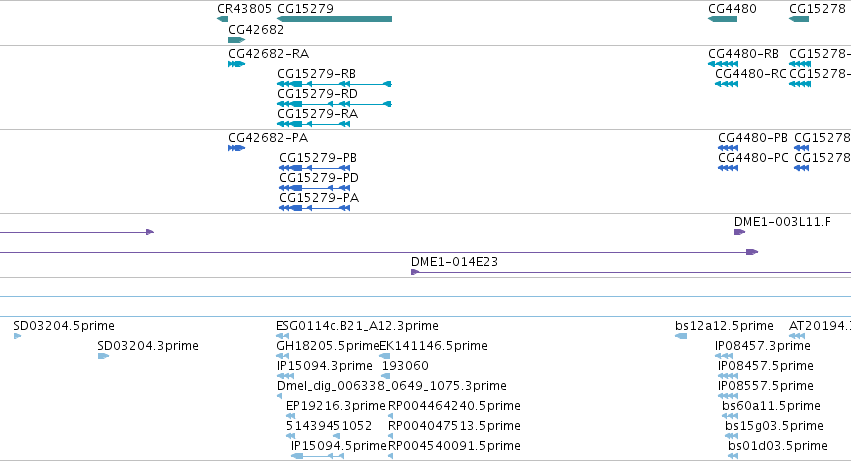Select transcript label CG42682-RA

tap(269, 54)
